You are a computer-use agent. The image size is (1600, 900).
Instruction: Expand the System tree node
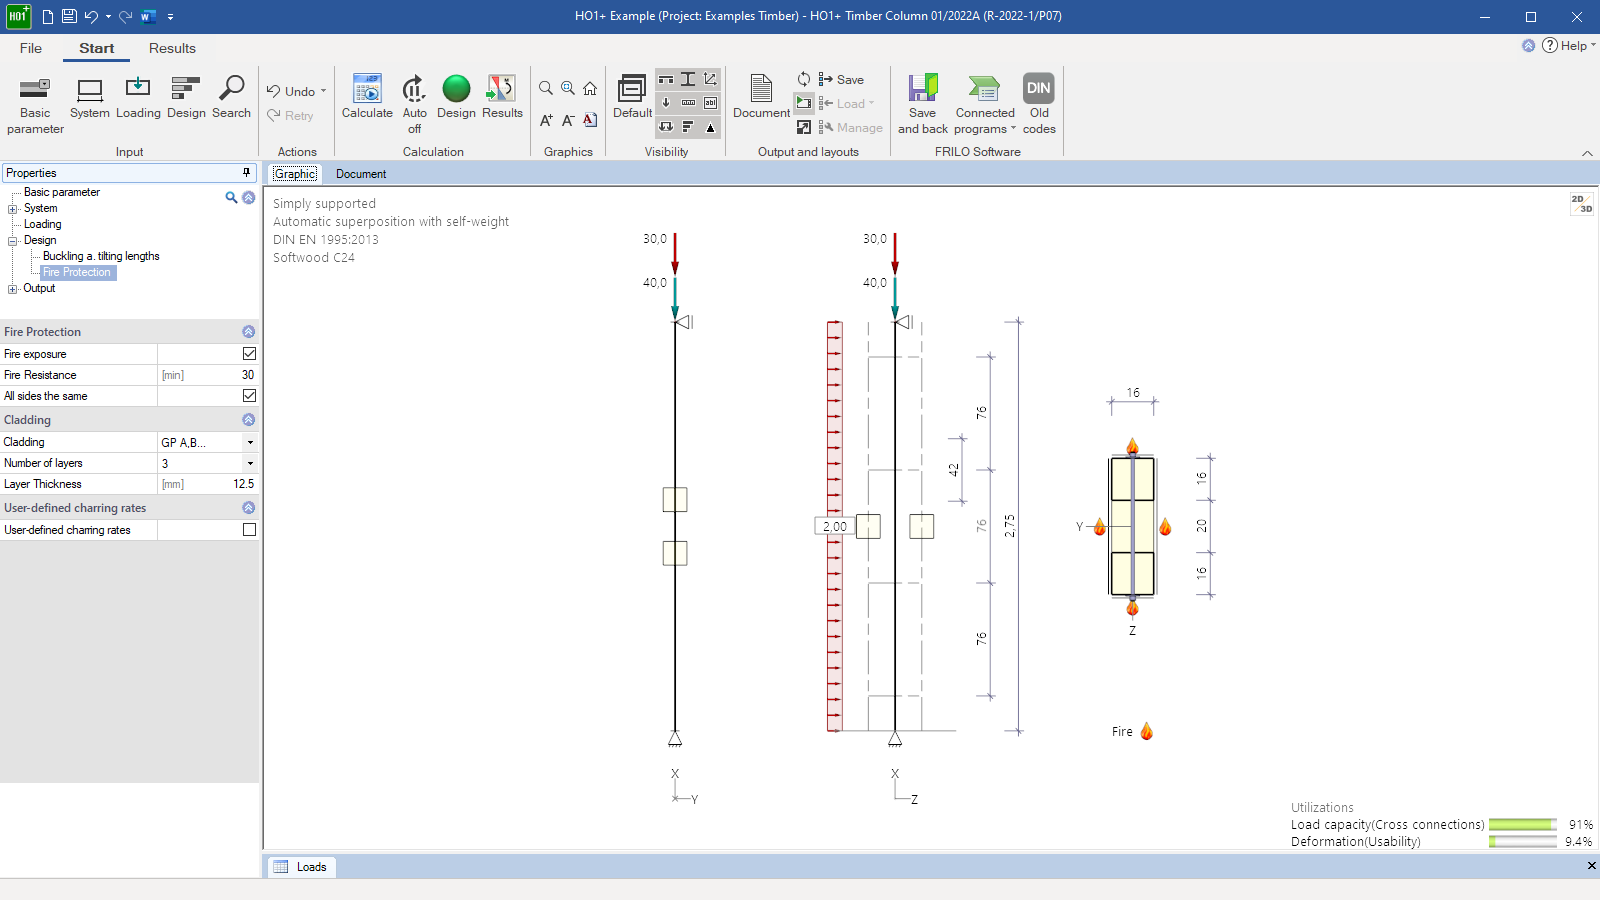[x=13, y=209]
